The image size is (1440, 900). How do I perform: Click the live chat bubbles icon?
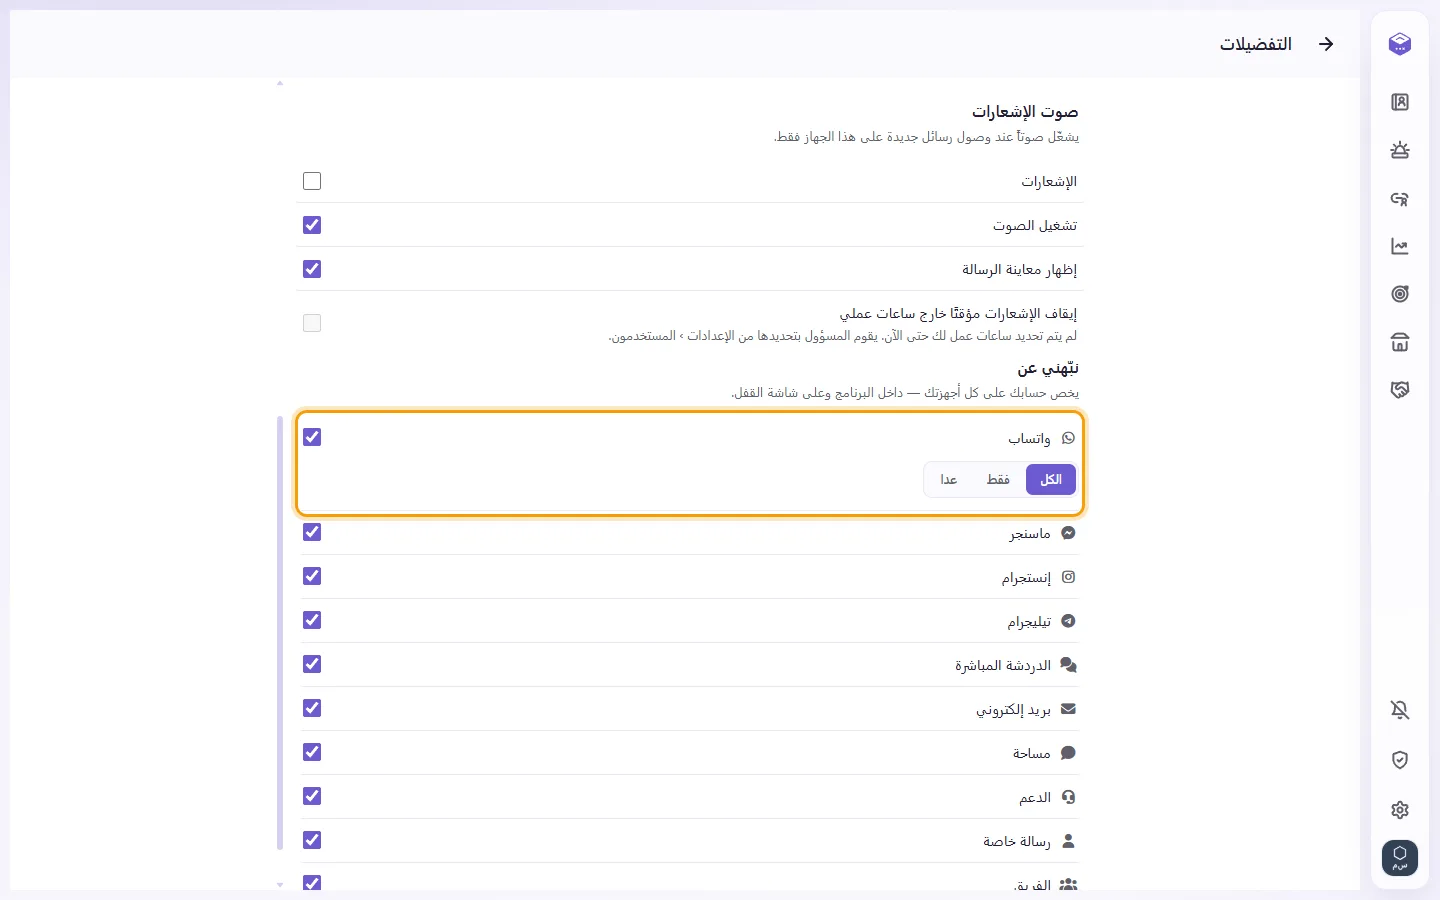pos(1068,665)
